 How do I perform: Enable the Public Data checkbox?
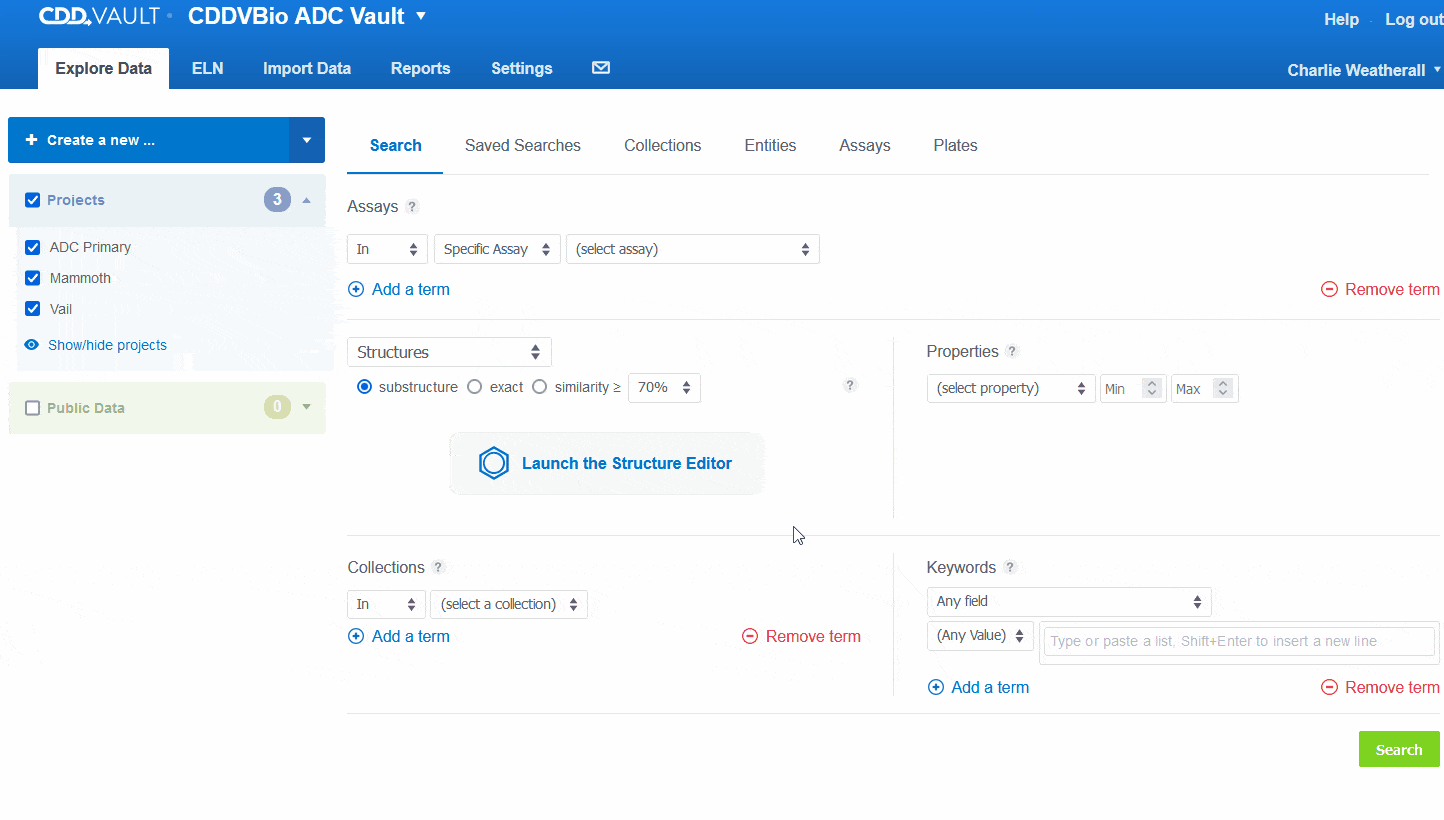tap(30, 407)
